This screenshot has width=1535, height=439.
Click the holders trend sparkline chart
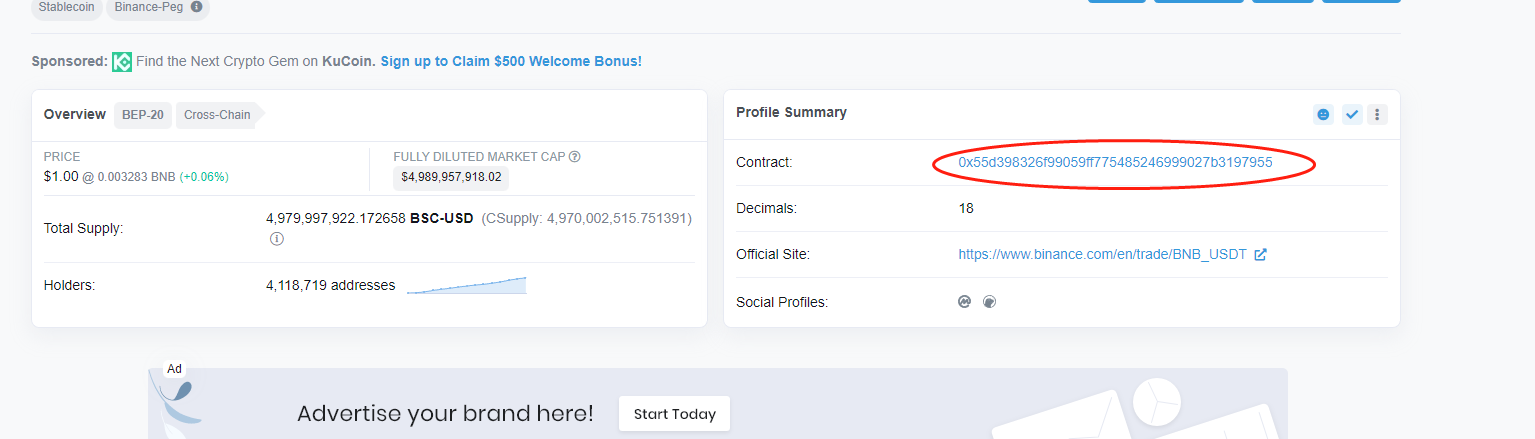[466, 285]
